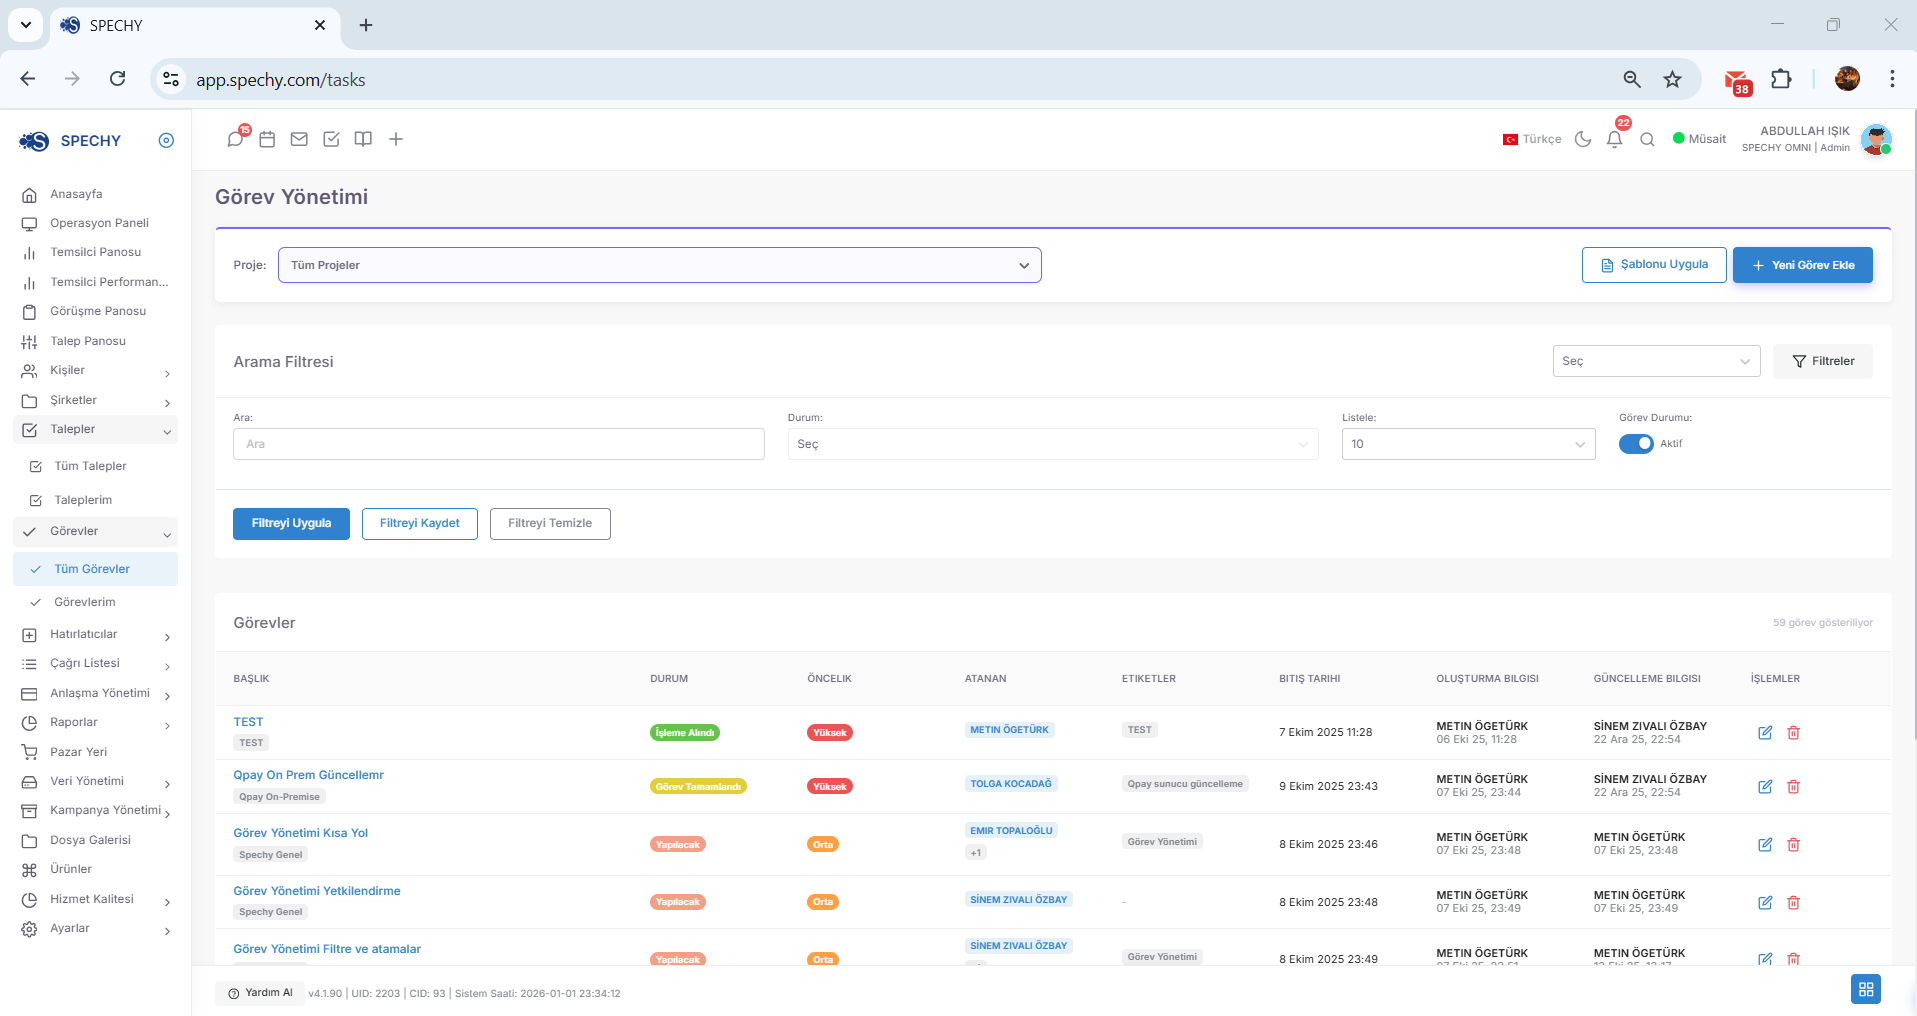Open Yardım AI button at bottom
The height and width of the screenshot is (1016, 1917).
[x=260, y=993]
